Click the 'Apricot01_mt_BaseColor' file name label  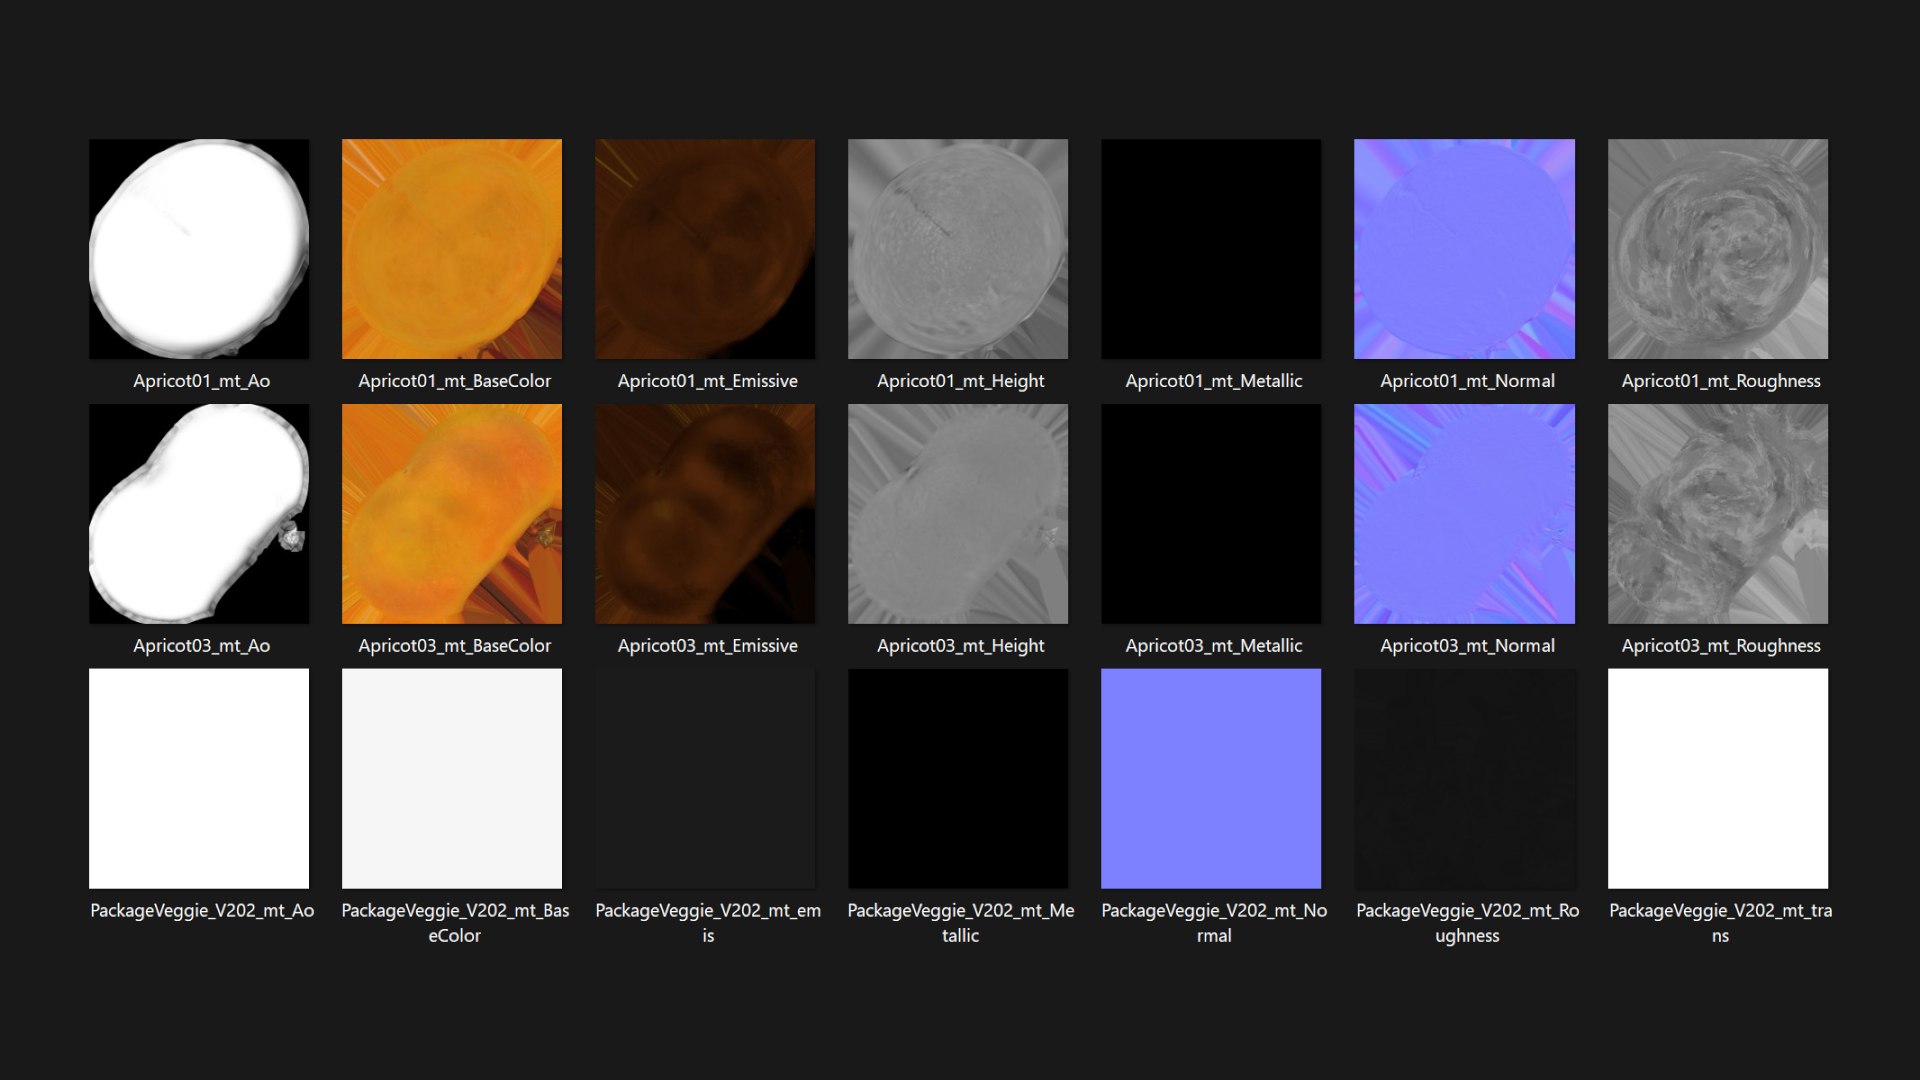tap(455, 381)
